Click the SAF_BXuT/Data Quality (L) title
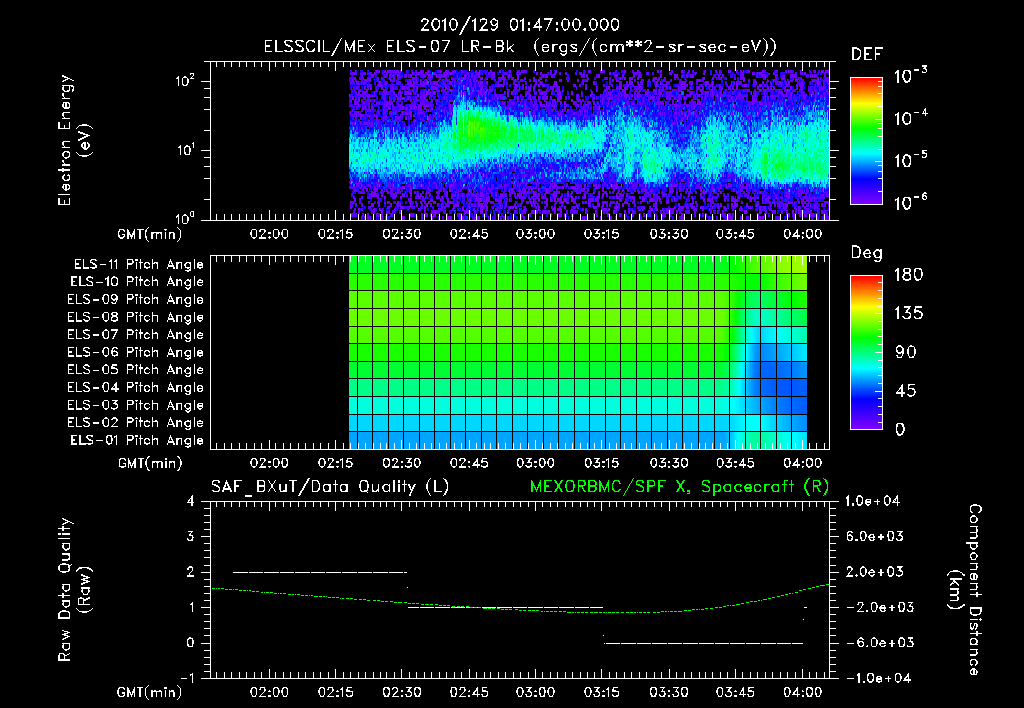The width and height of the screenshot is (1024, 708). [330, 487]
